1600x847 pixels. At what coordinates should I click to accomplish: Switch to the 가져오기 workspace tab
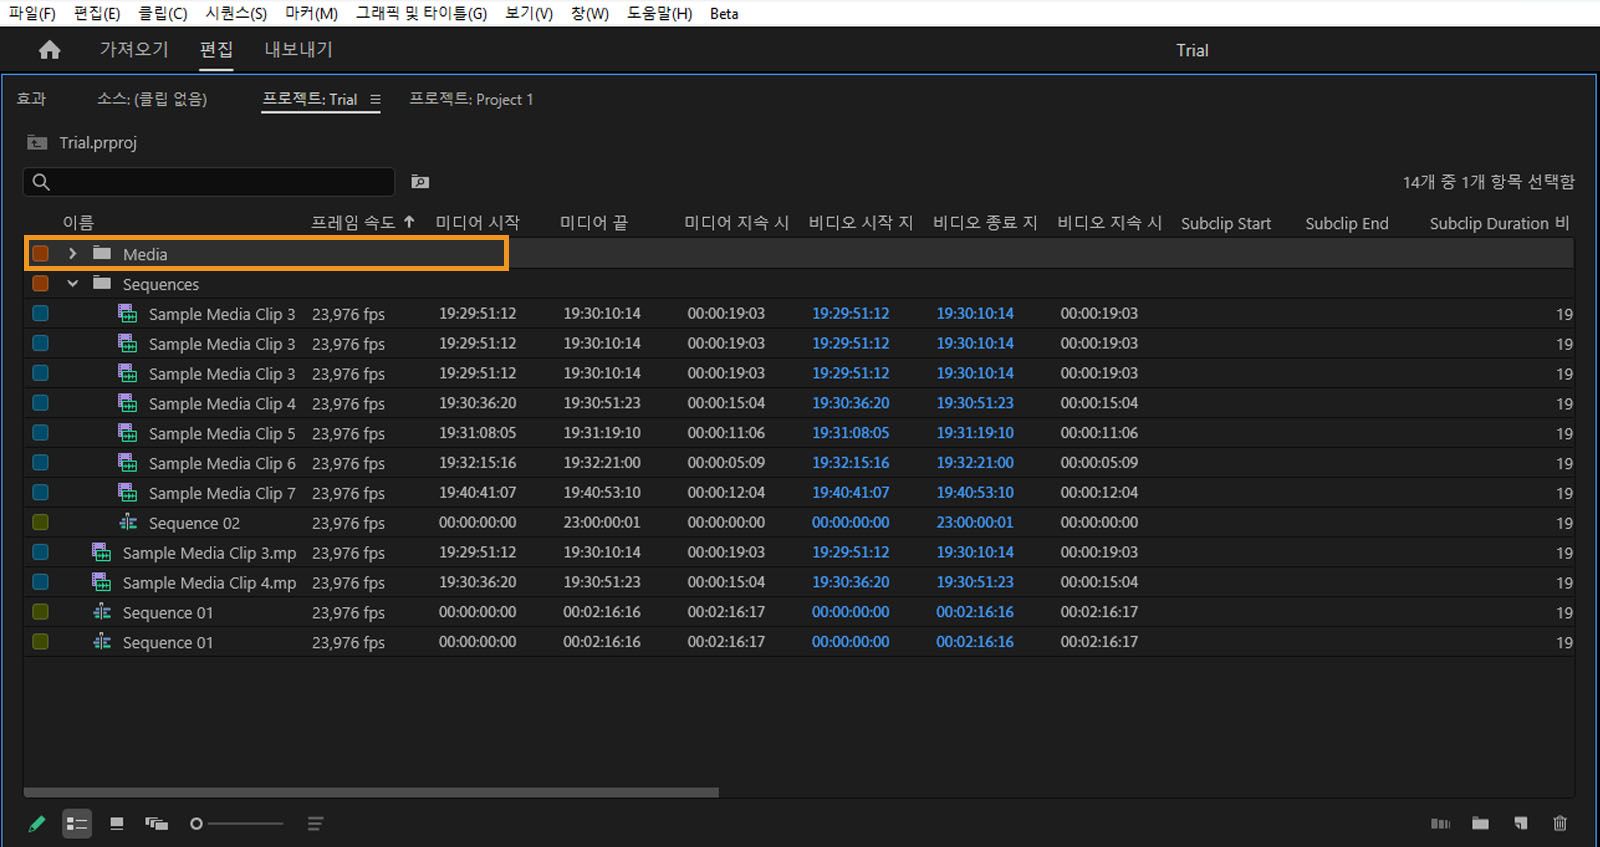click(x=134, y=49)
